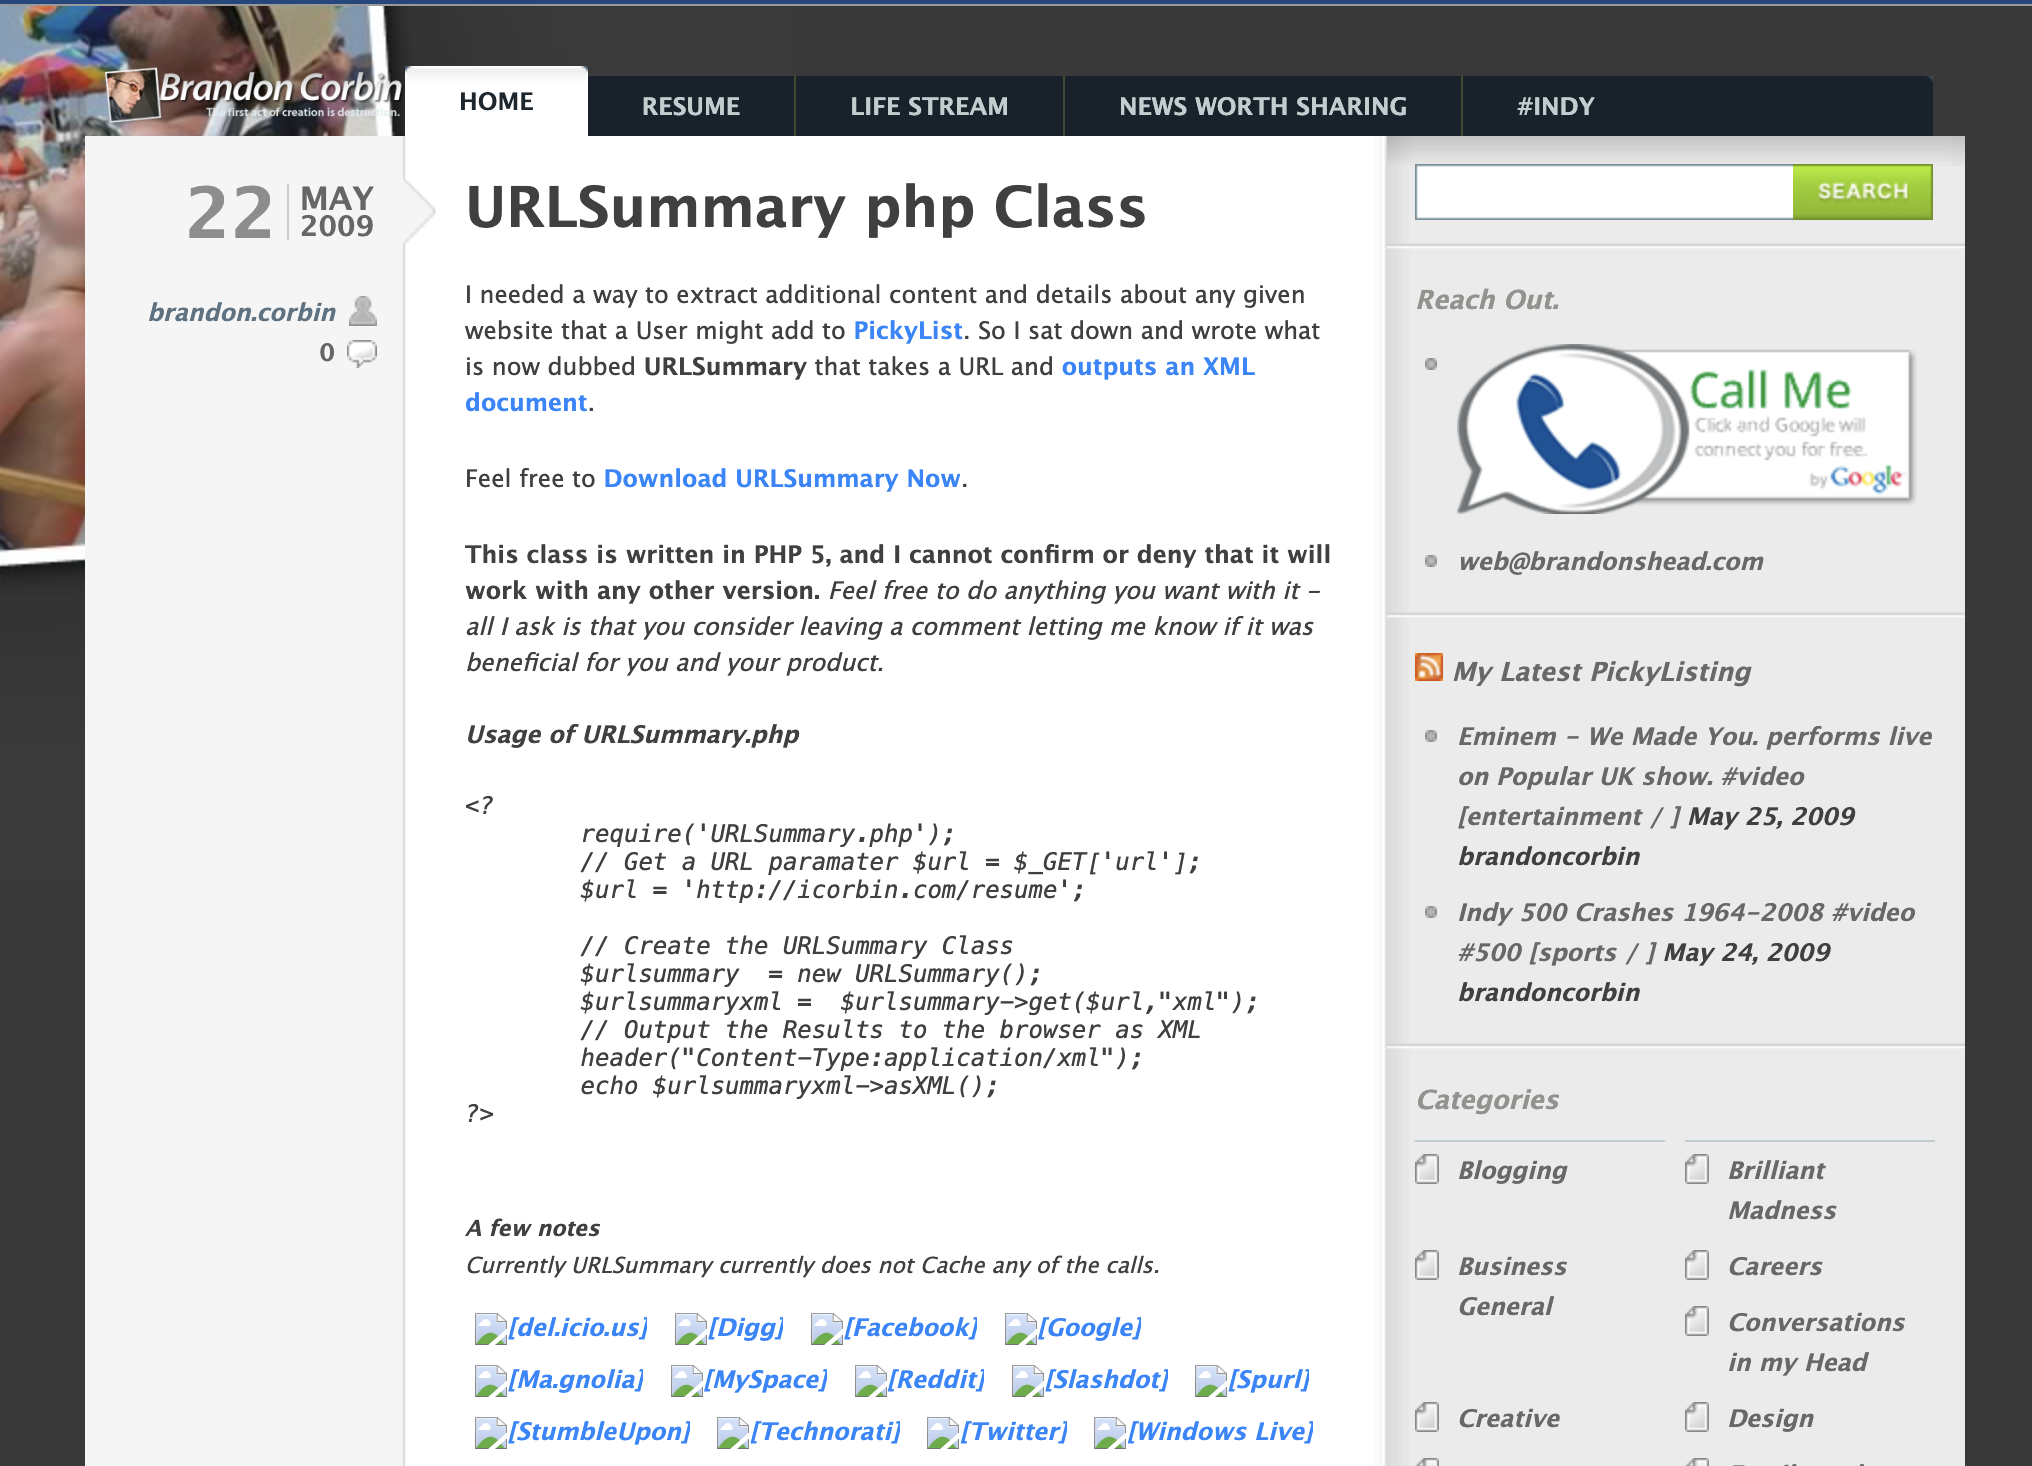This screenshot has height=1466, width=2032.
Task: Click the RSS feed icon beside My Latest PickyListing
Action: [x=1428, y=667]
